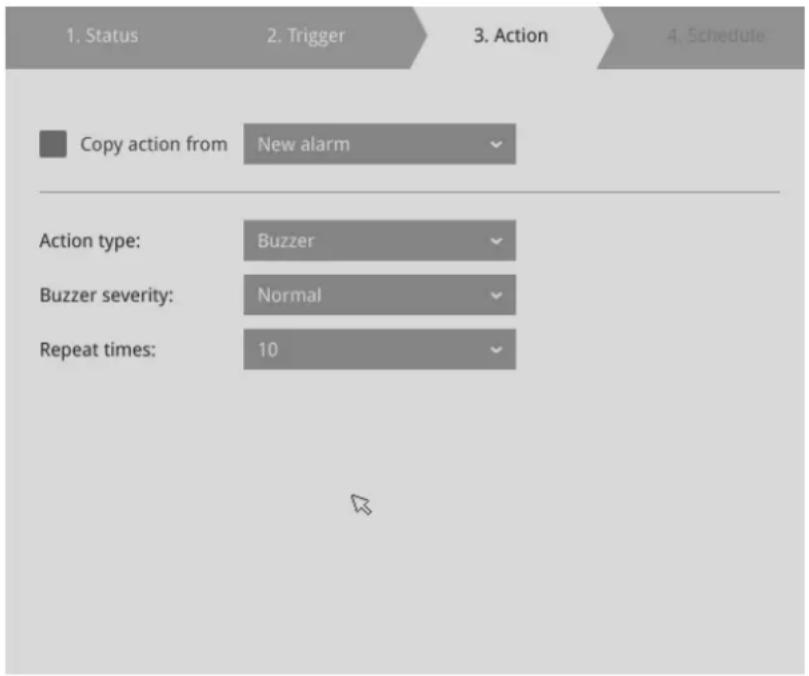Click the 'Repeat times:' label

pos(98,350)
